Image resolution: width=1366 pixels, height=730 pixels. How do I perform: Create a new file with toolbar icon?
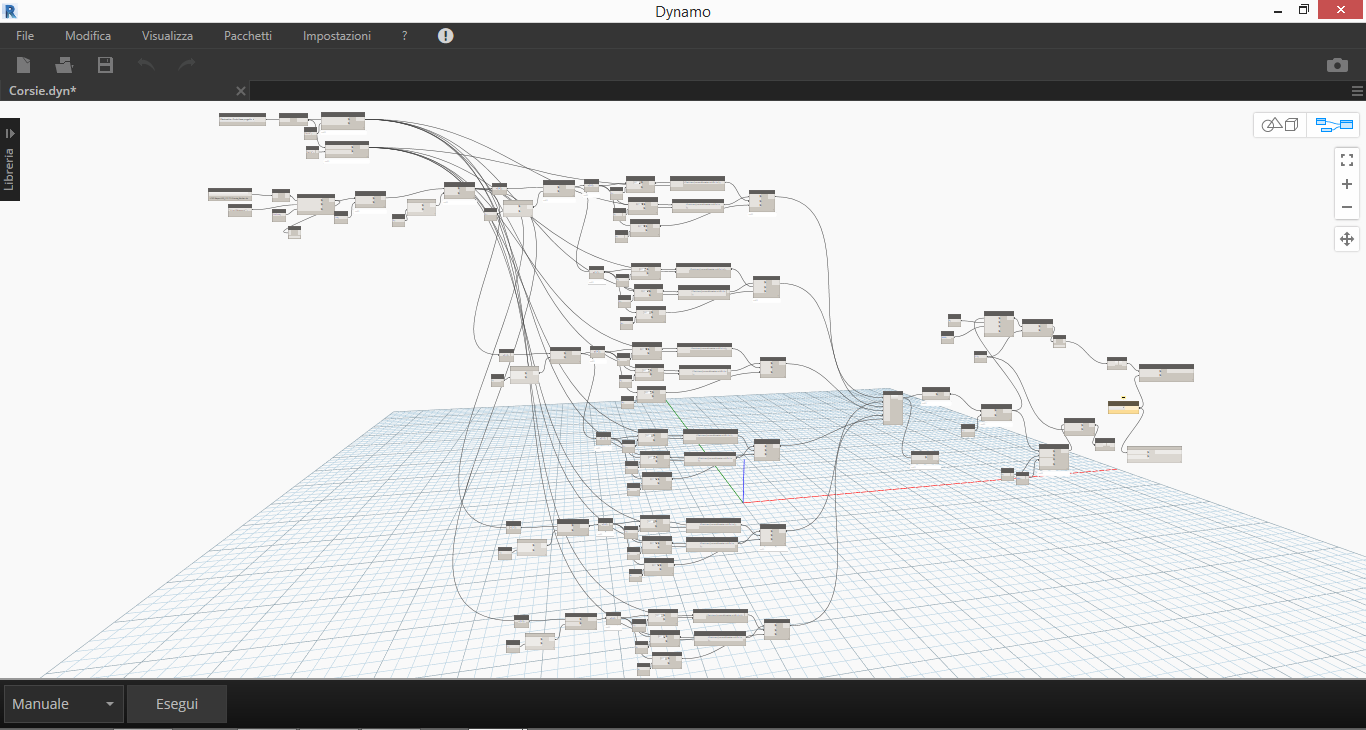point(23,65)
